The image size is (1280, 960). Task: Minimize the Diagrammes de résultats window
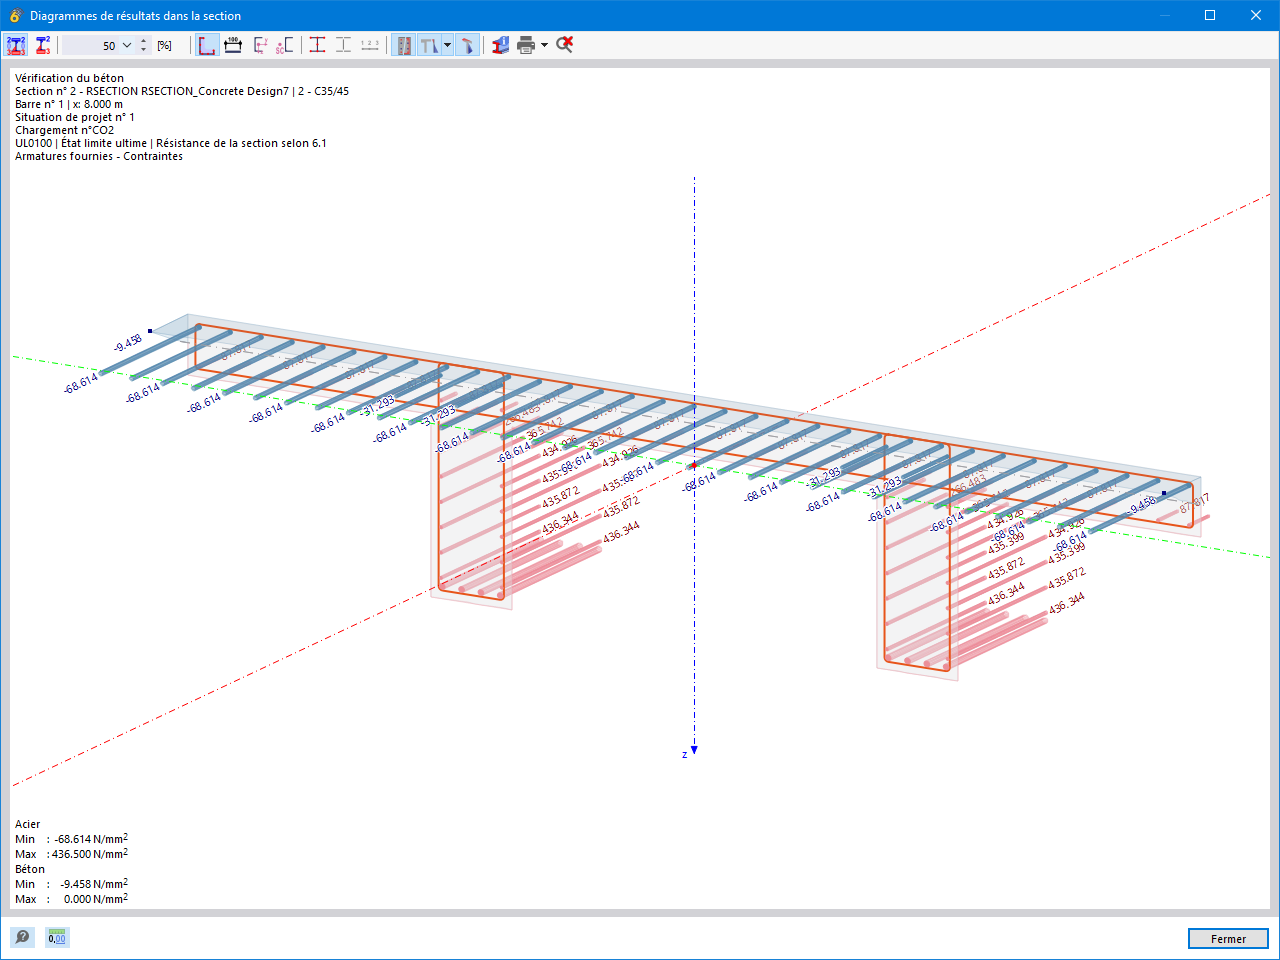point(1164,15)
